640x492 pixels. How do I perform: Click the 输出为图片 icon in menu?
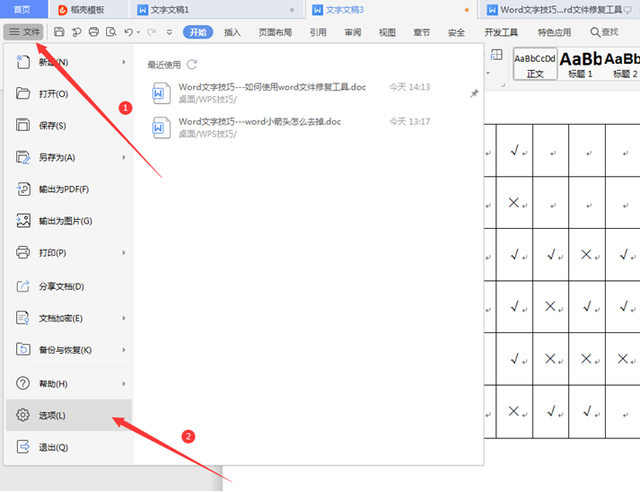pyautogui.click(x=23, y=221)
